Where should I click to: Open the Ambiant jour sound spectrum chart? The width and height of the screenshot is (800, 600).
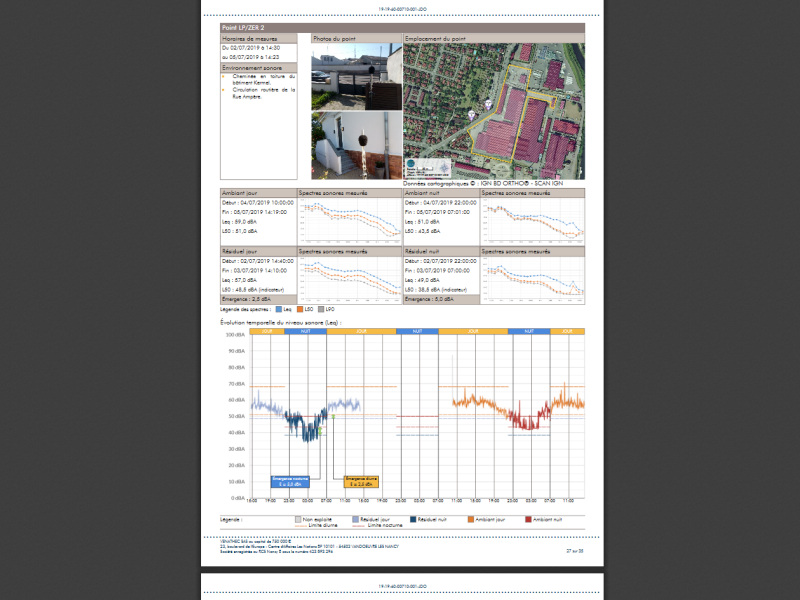tap(350, 221)
